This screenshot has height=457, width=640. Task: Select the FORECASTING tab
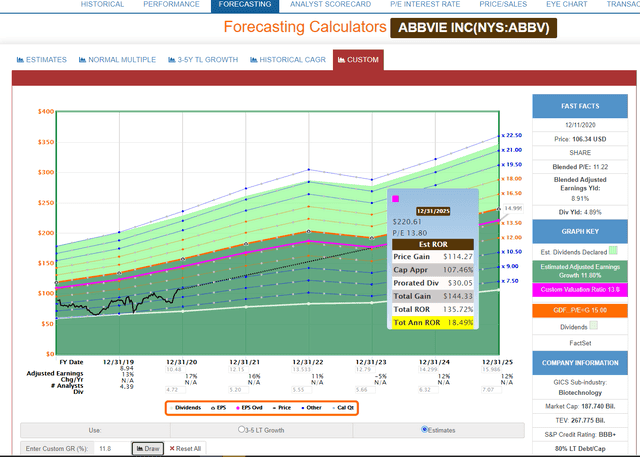pos(245,5)
